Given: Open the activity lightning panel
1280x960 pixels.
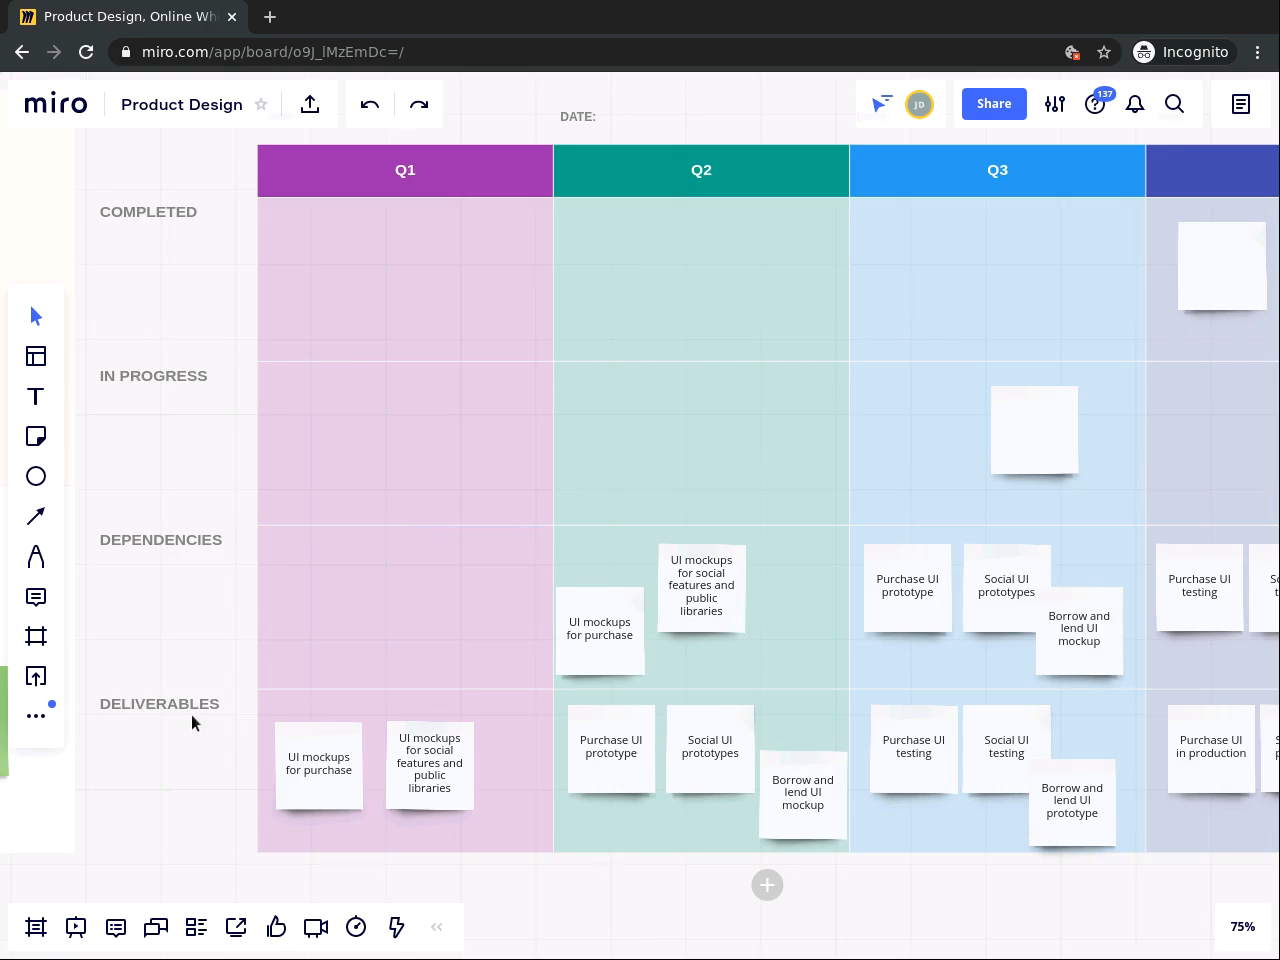Looking at the screenshot, I should click(396, 927).
